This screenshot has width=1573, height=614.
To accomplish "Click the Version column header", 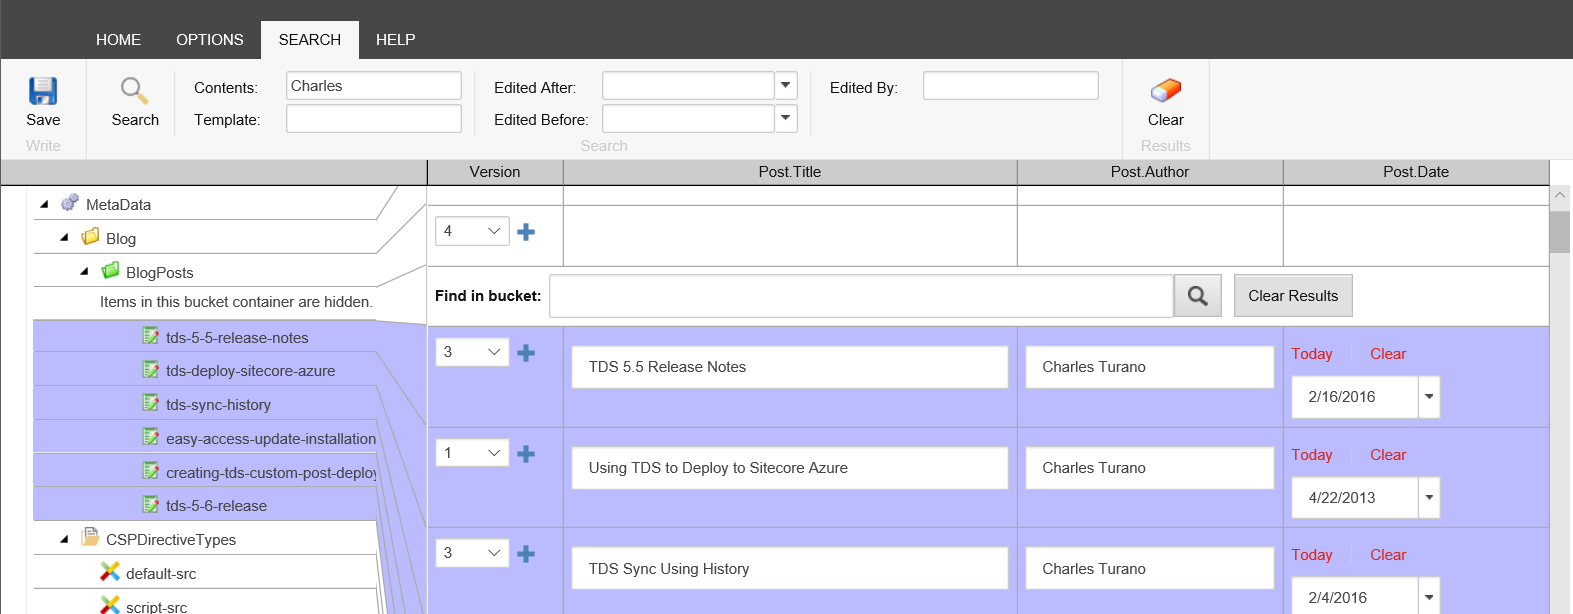I will (x=495, y=172).
